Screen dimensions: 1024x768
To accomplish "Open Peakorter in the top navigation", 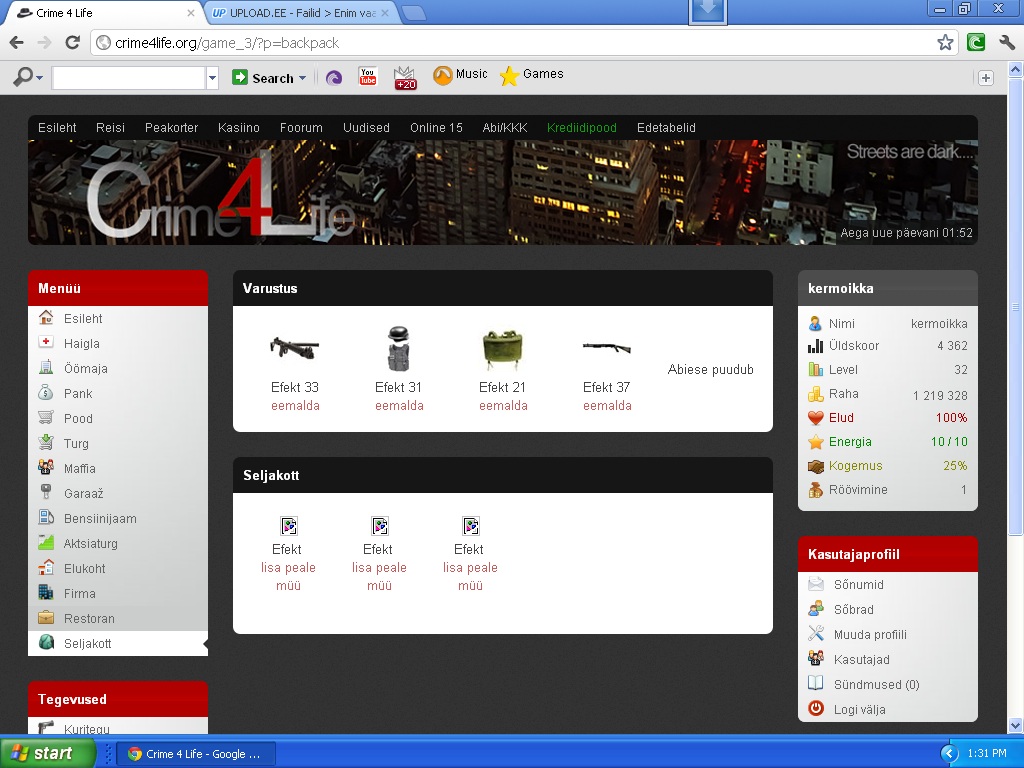I will 171,128.
